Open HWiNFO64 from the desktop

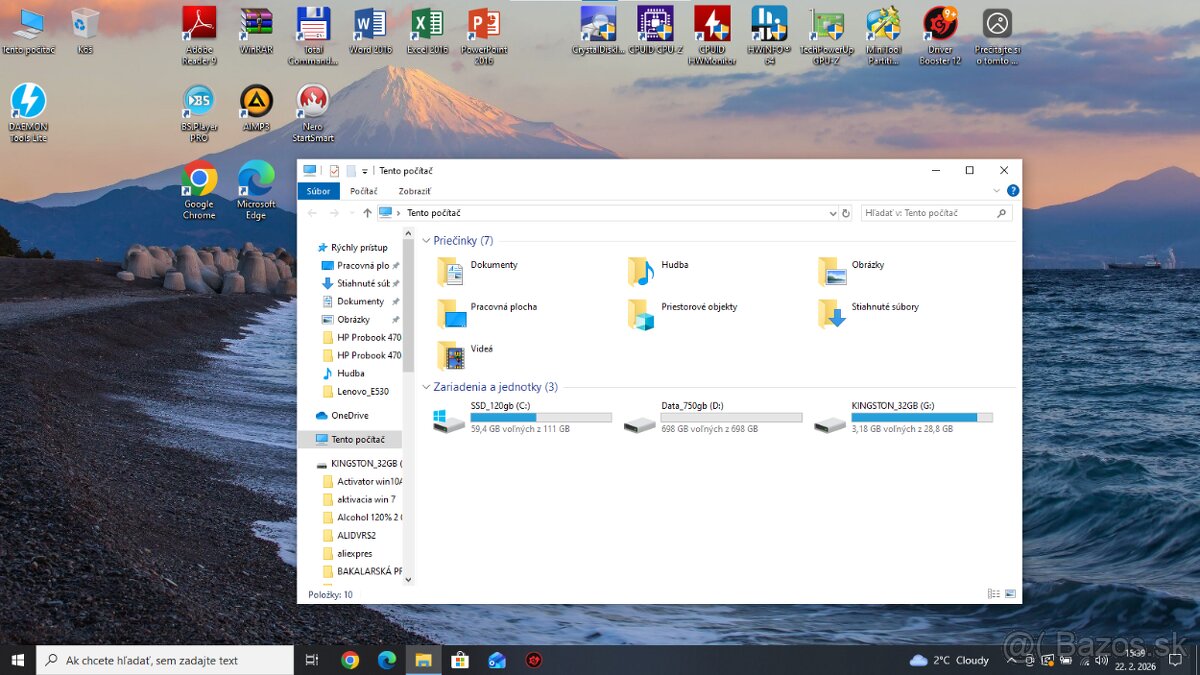(x=769, y=25)
